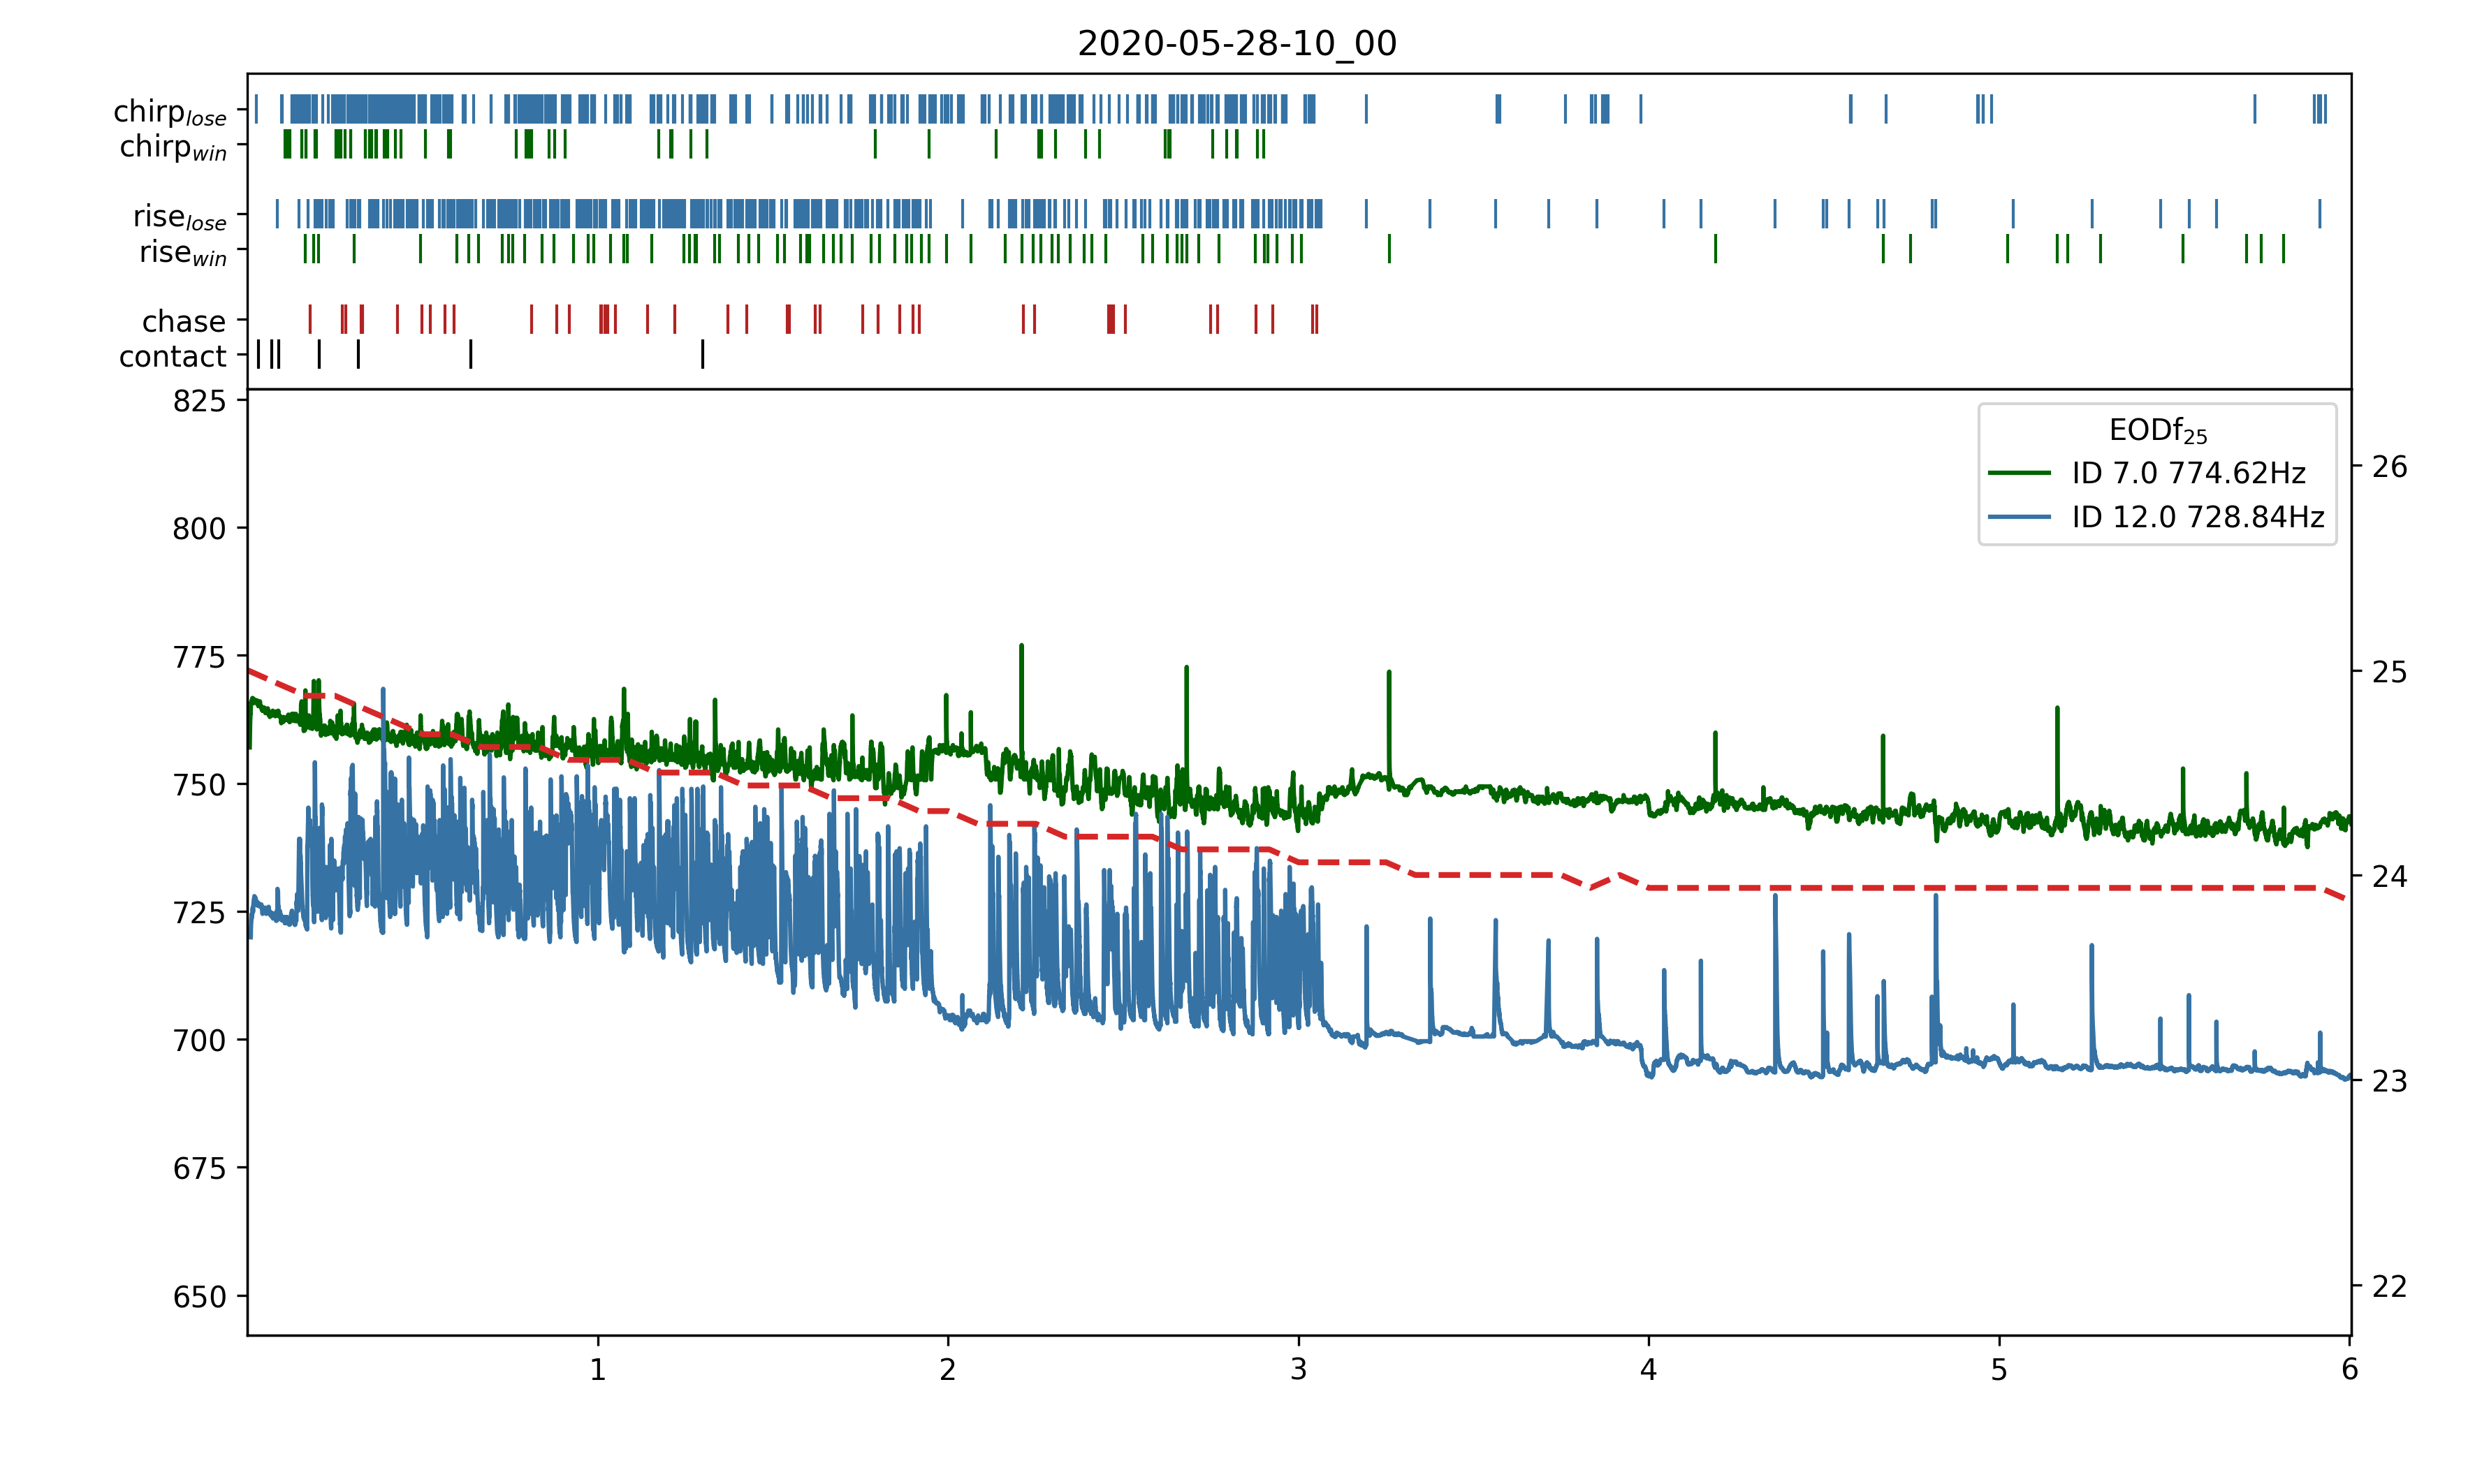This screenshot has width=2475, height=1484.
Task: Click the chirp lose row label
Action: pos(170,112)
